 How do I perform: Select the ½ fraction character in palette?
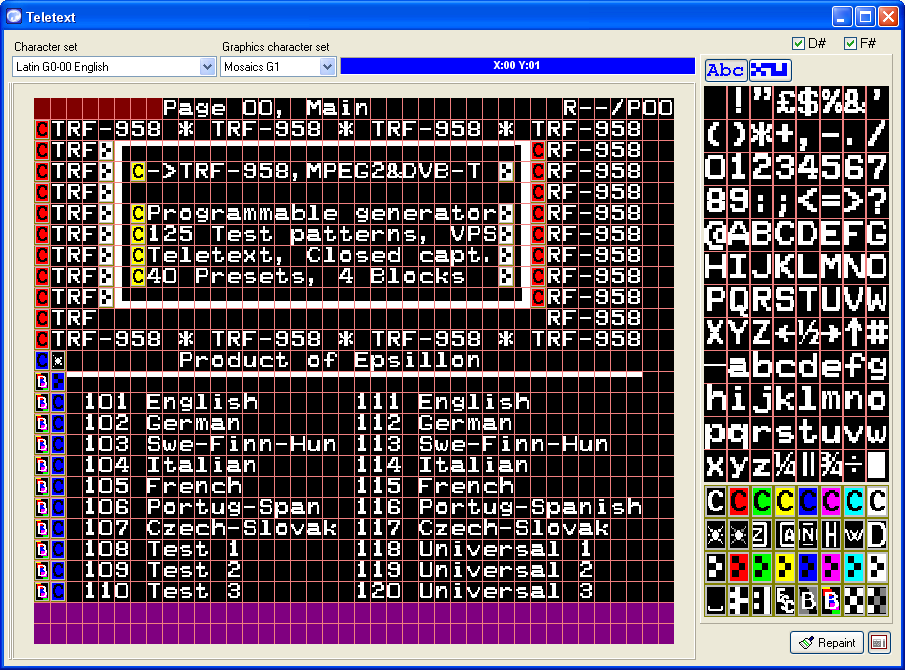coord(808,333)
